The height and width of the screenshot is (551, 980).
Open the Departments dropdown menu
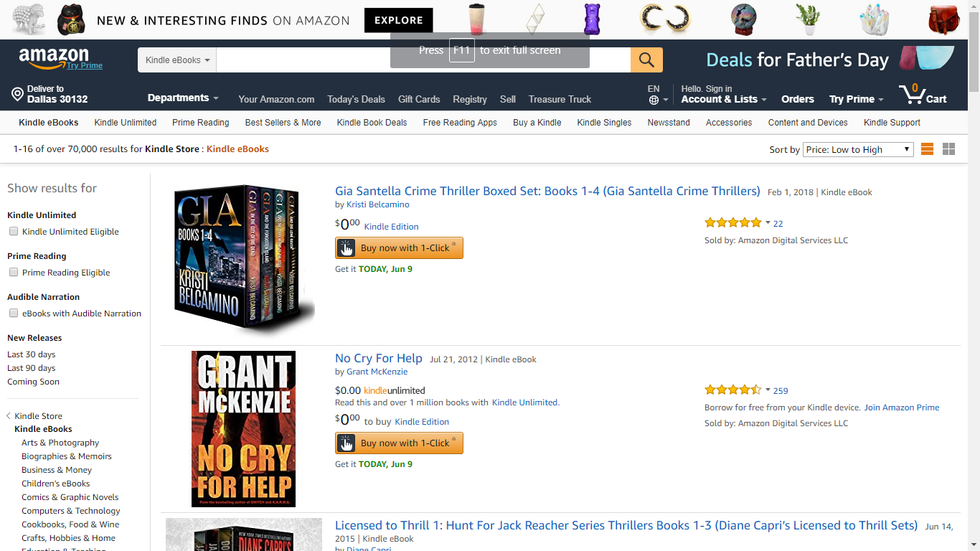tap(183, 98)
